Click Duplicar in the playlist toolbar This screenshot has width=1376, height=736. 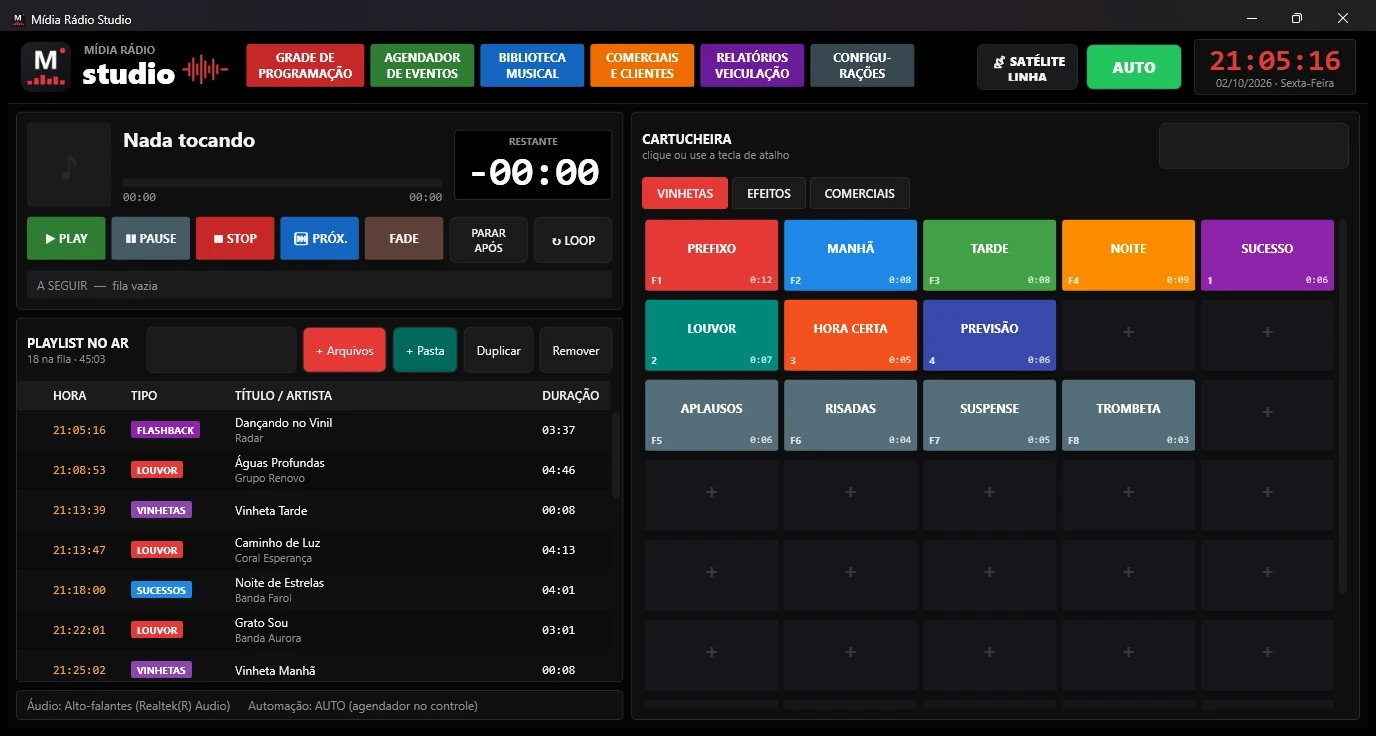[x=499, y=350]
